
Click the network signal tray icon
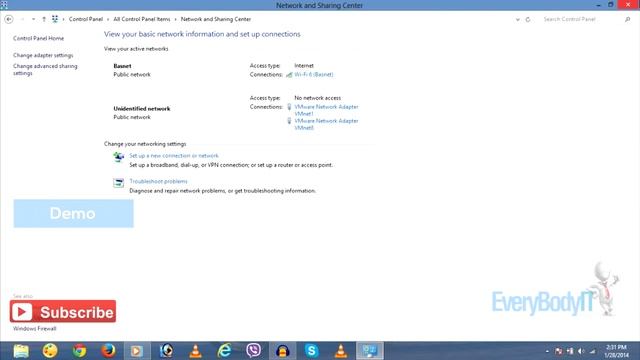593,351
